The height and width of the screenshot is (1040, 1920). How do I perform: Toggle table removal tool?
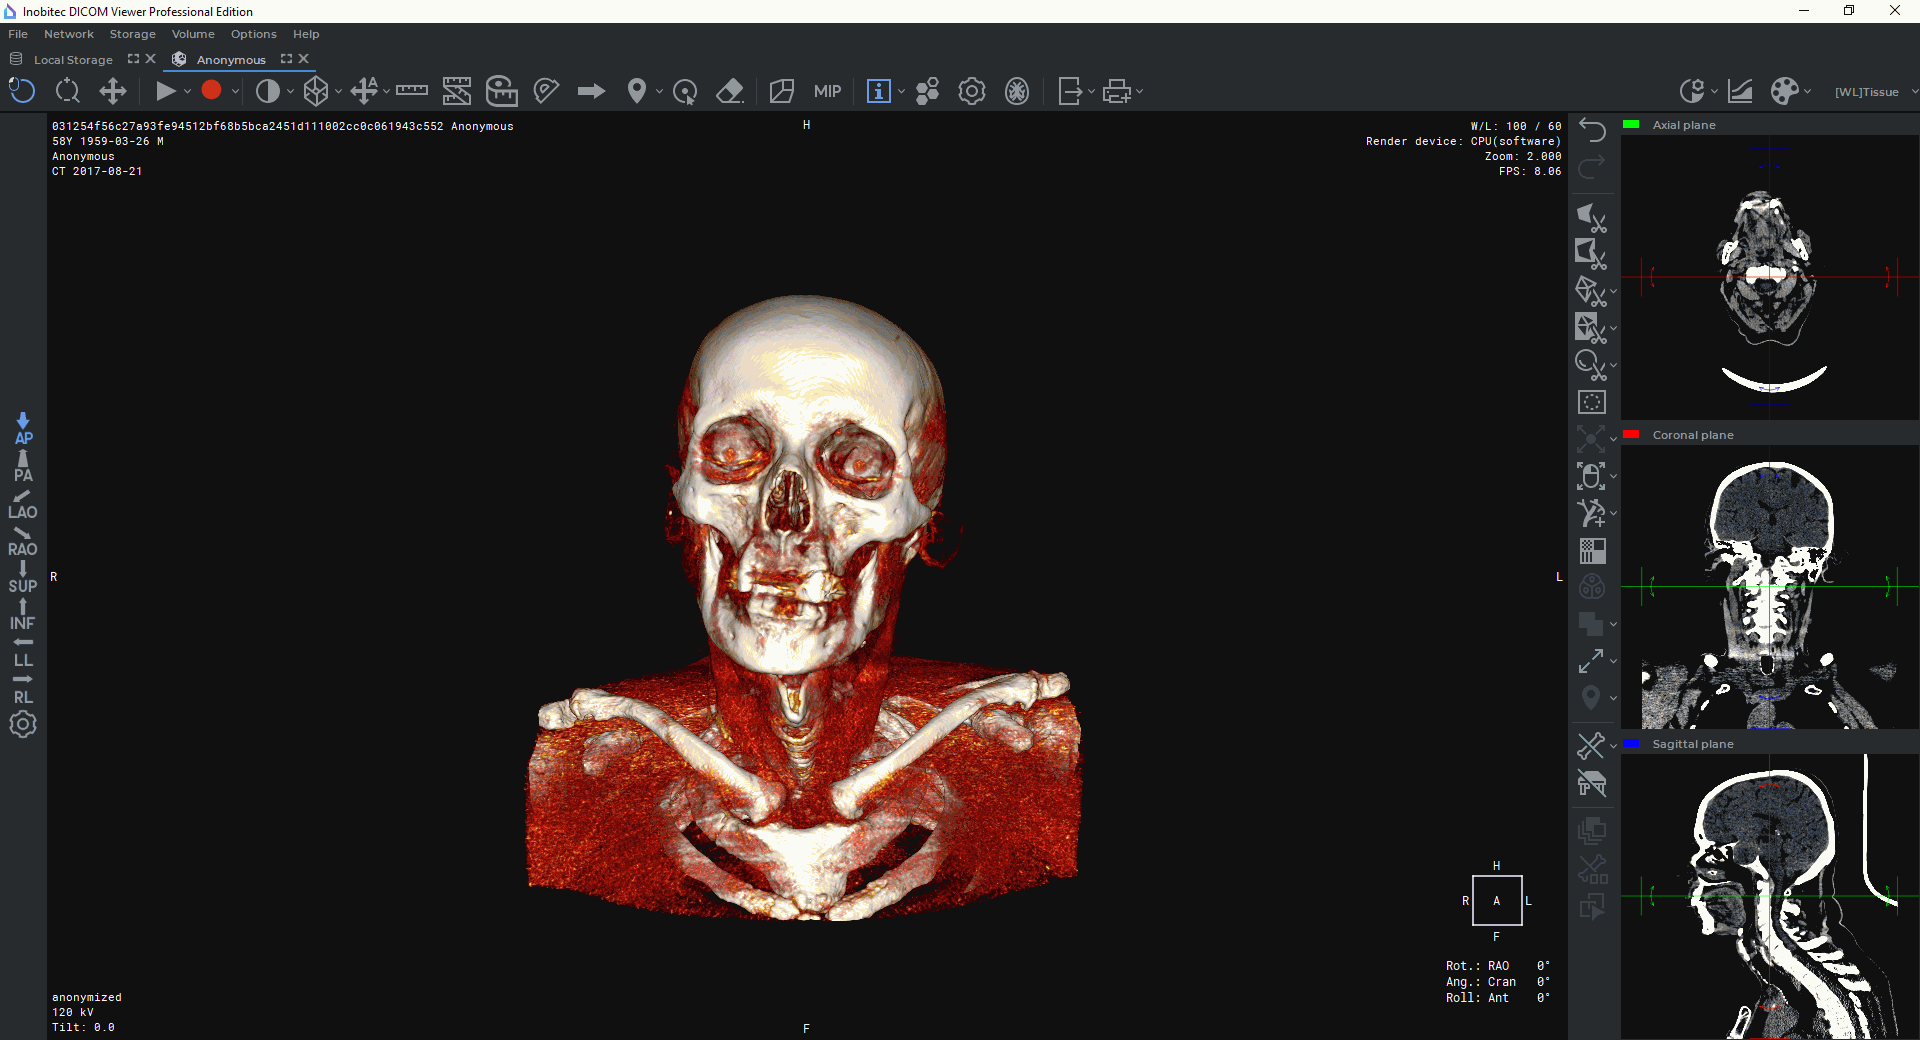(x=1592, y=784)
